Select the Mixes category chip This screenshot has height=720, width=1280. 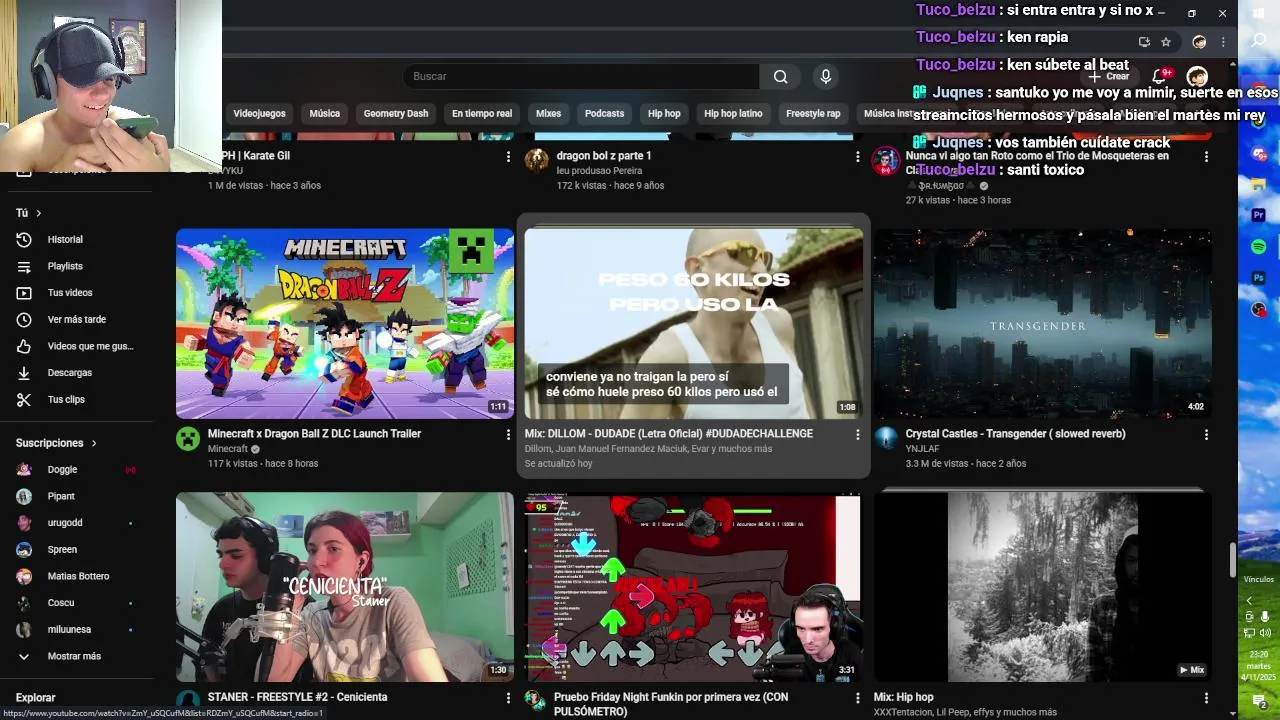[548, 114]
